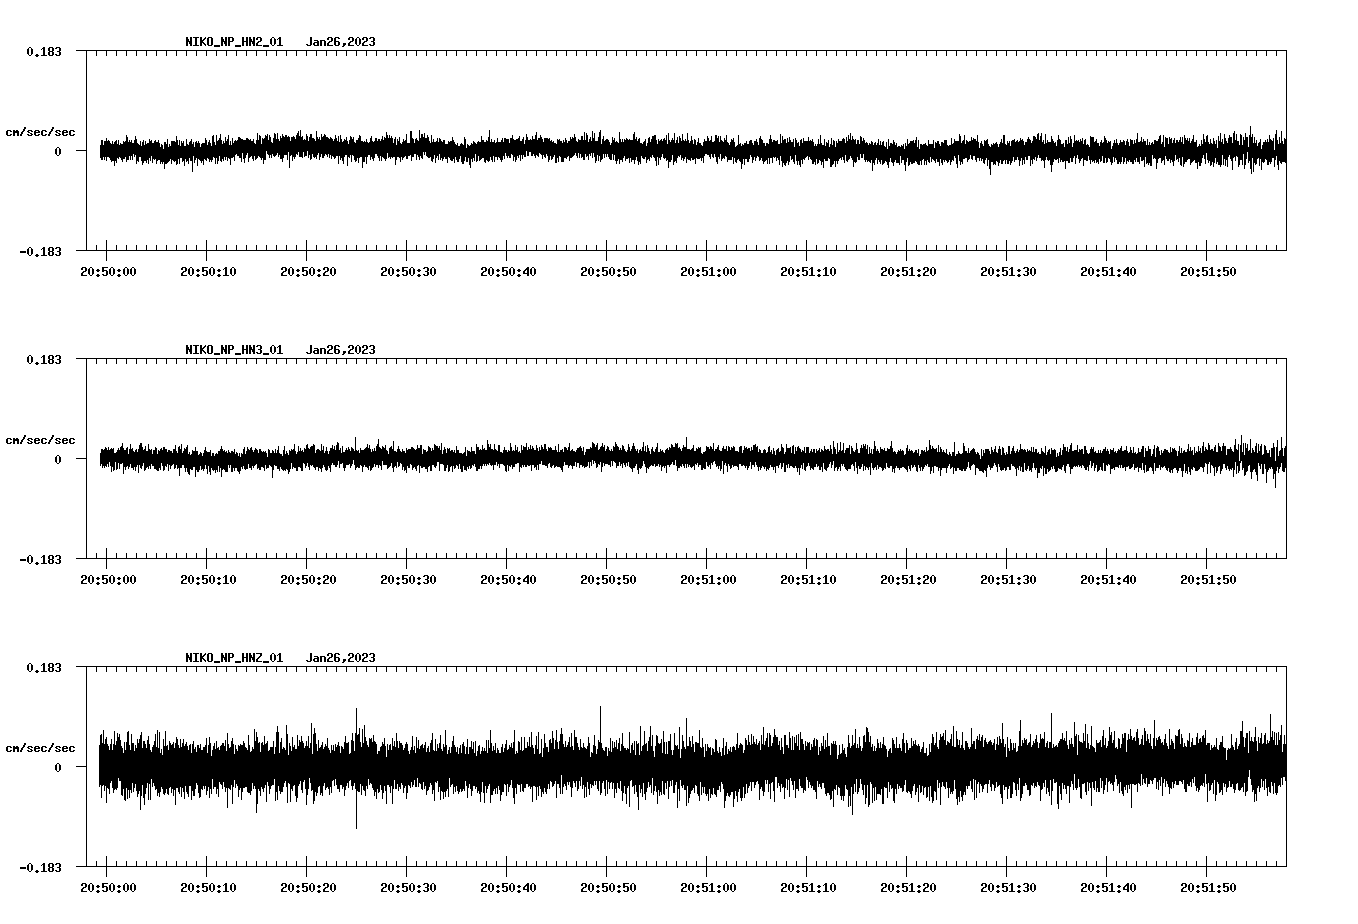Click the 20:50:10 time label under HN3 plot
The width and height of the screenshot is (1358, 924).
click(208, 580)
